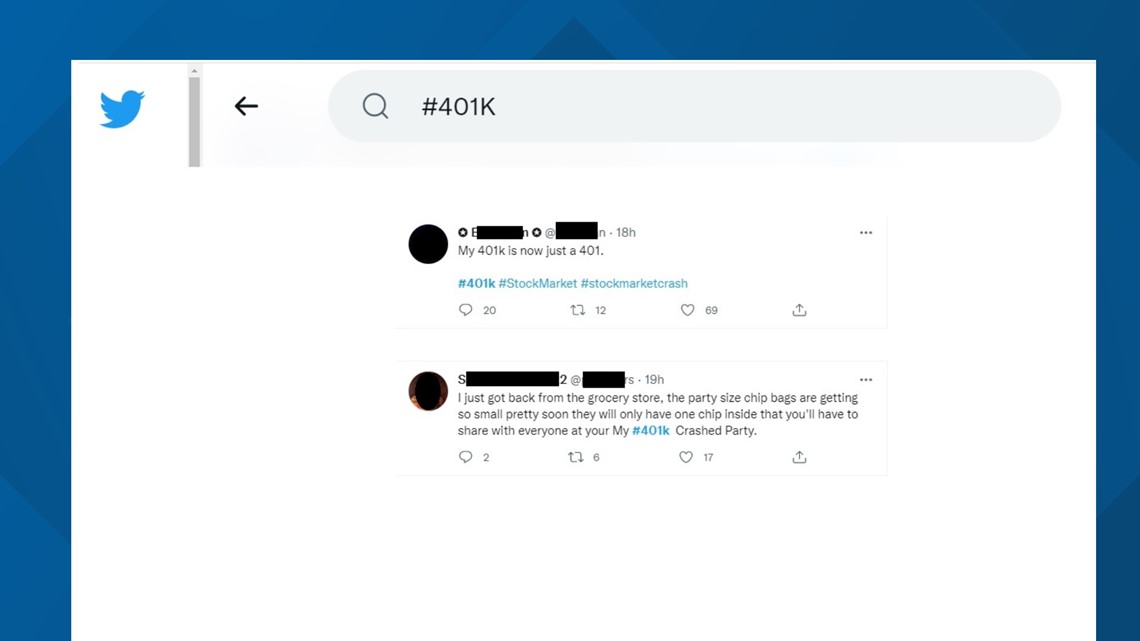
Task: Click the #401K search field
Action: 694,106
